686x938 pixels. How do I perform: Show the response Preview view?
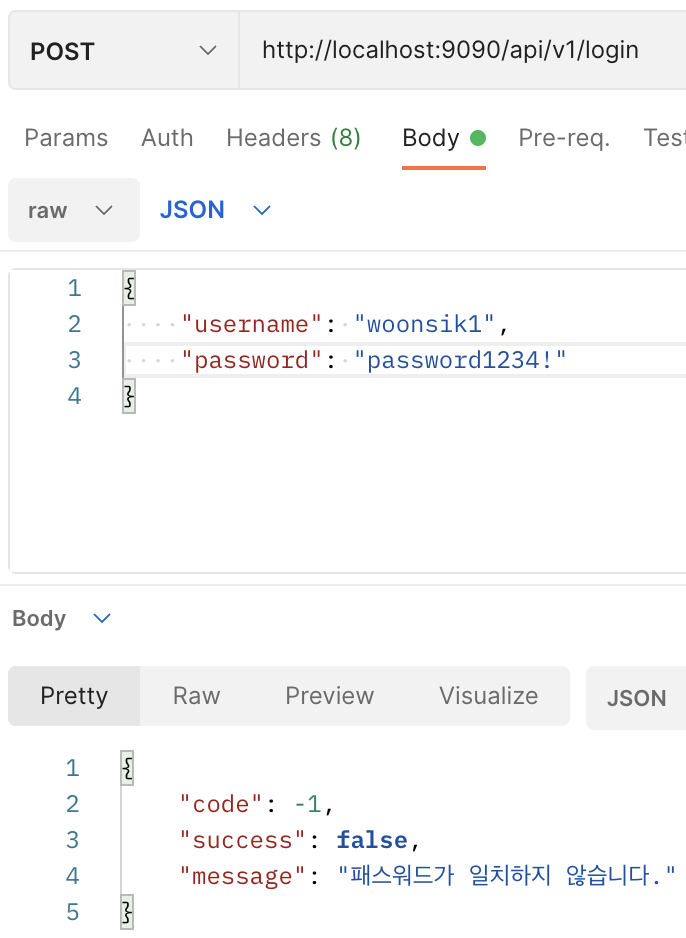pos(329,696)
